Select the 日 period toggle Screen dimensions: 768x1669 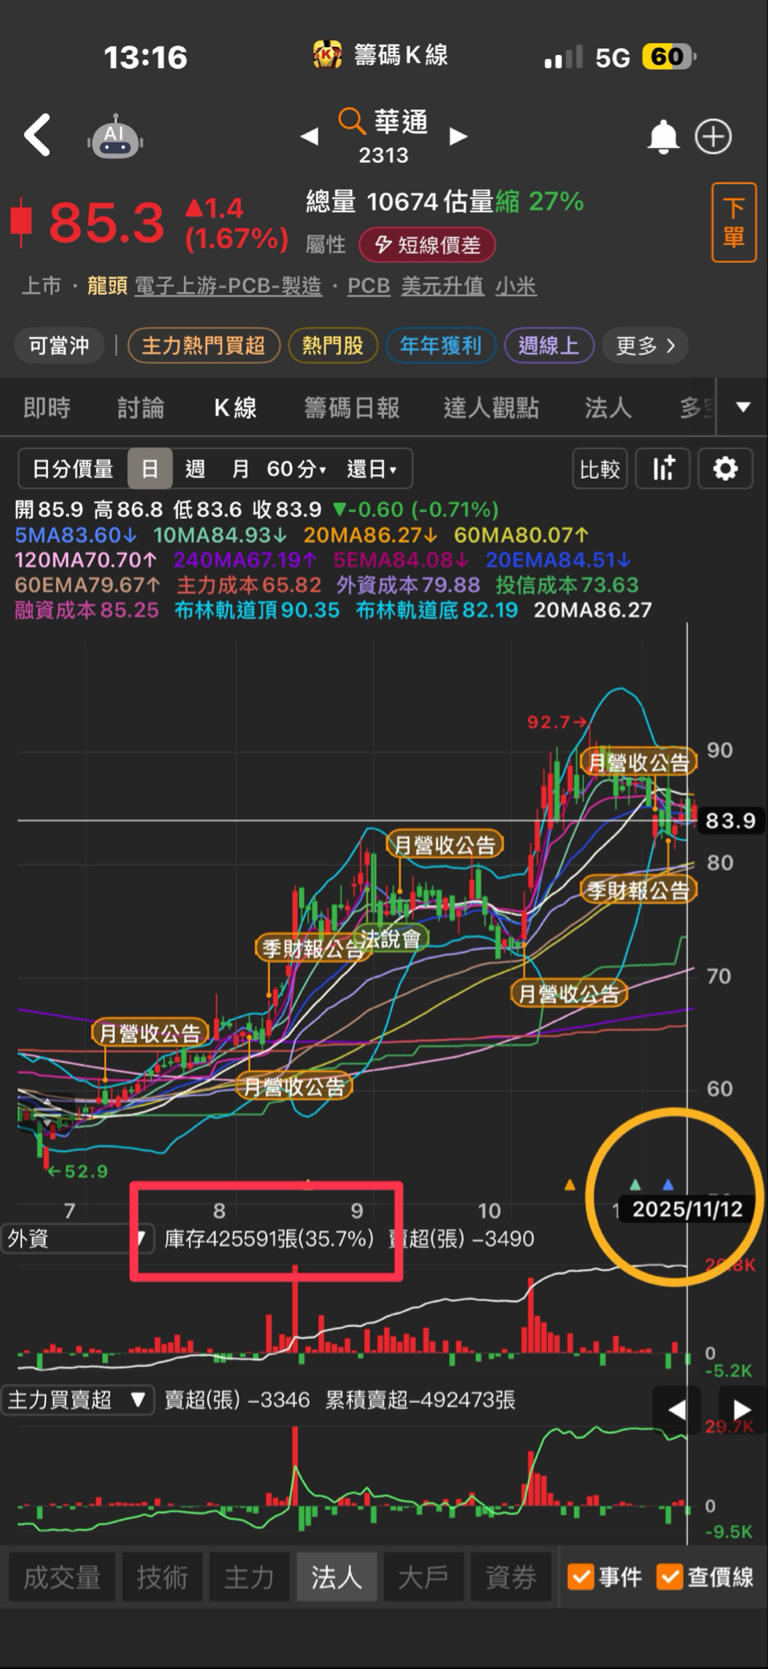click(x=150, y=468)
